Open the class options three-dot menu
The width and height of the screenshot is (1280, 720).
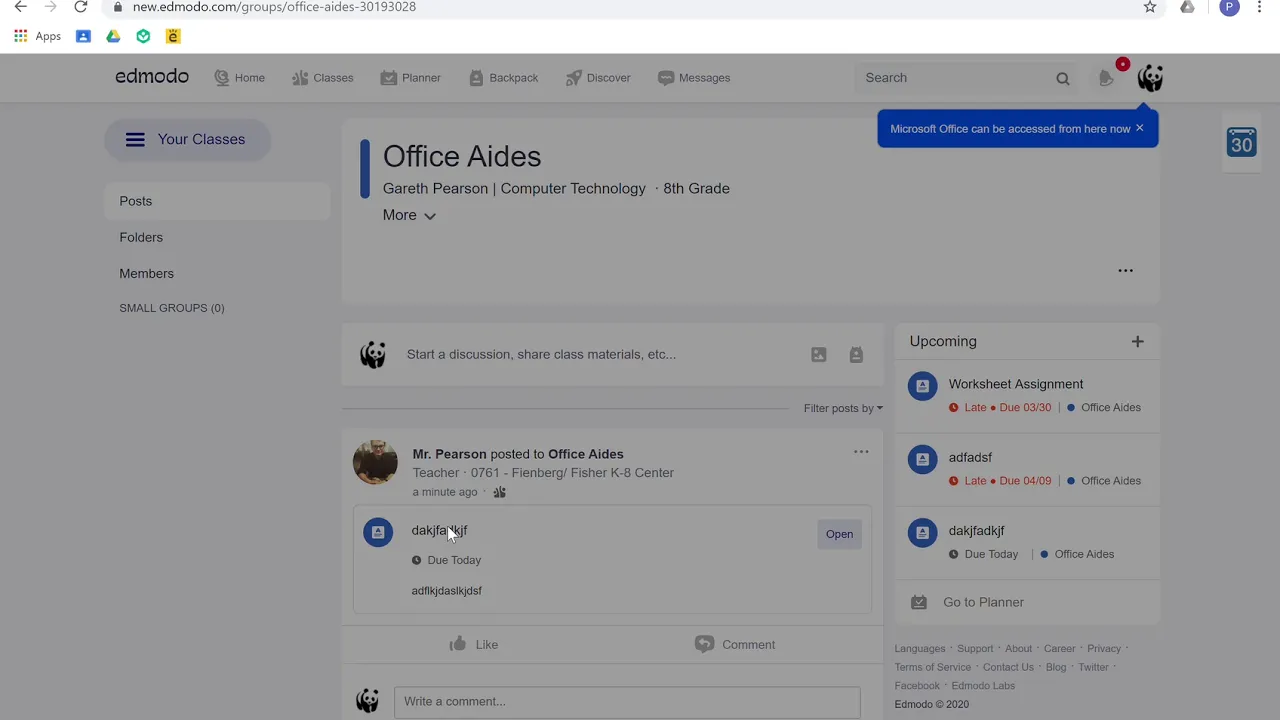1125,270
